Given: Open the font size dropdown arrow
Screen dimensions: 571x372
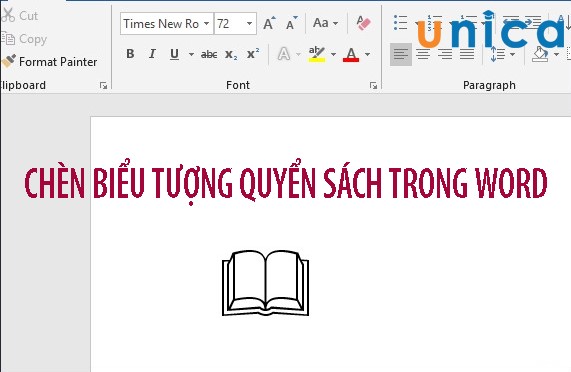Looking at the screenshot, I should [x=249, y=24].
